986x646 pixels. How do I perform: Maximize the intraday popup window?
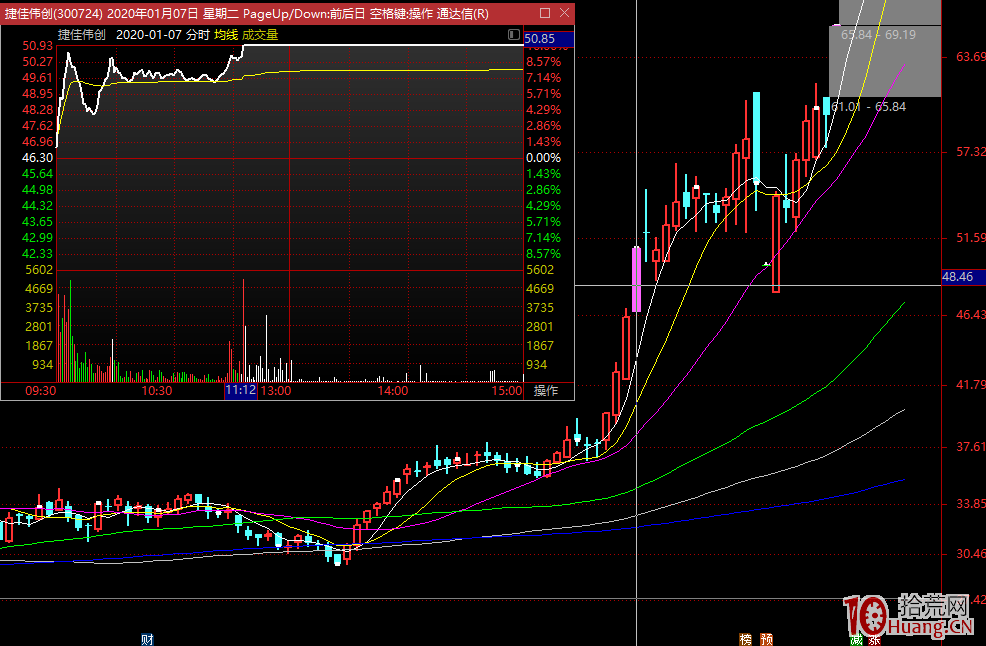click(x=544, y=14)
